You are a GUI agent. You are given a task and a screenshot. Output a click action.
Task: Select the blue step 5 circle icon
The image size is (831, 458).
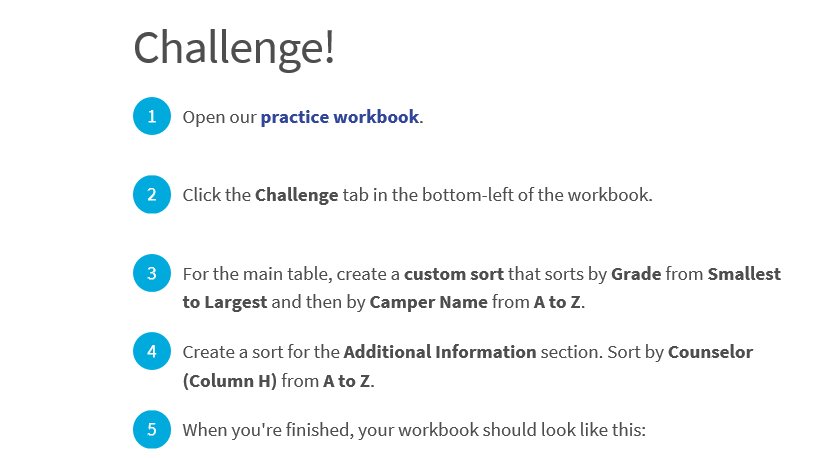152,429
